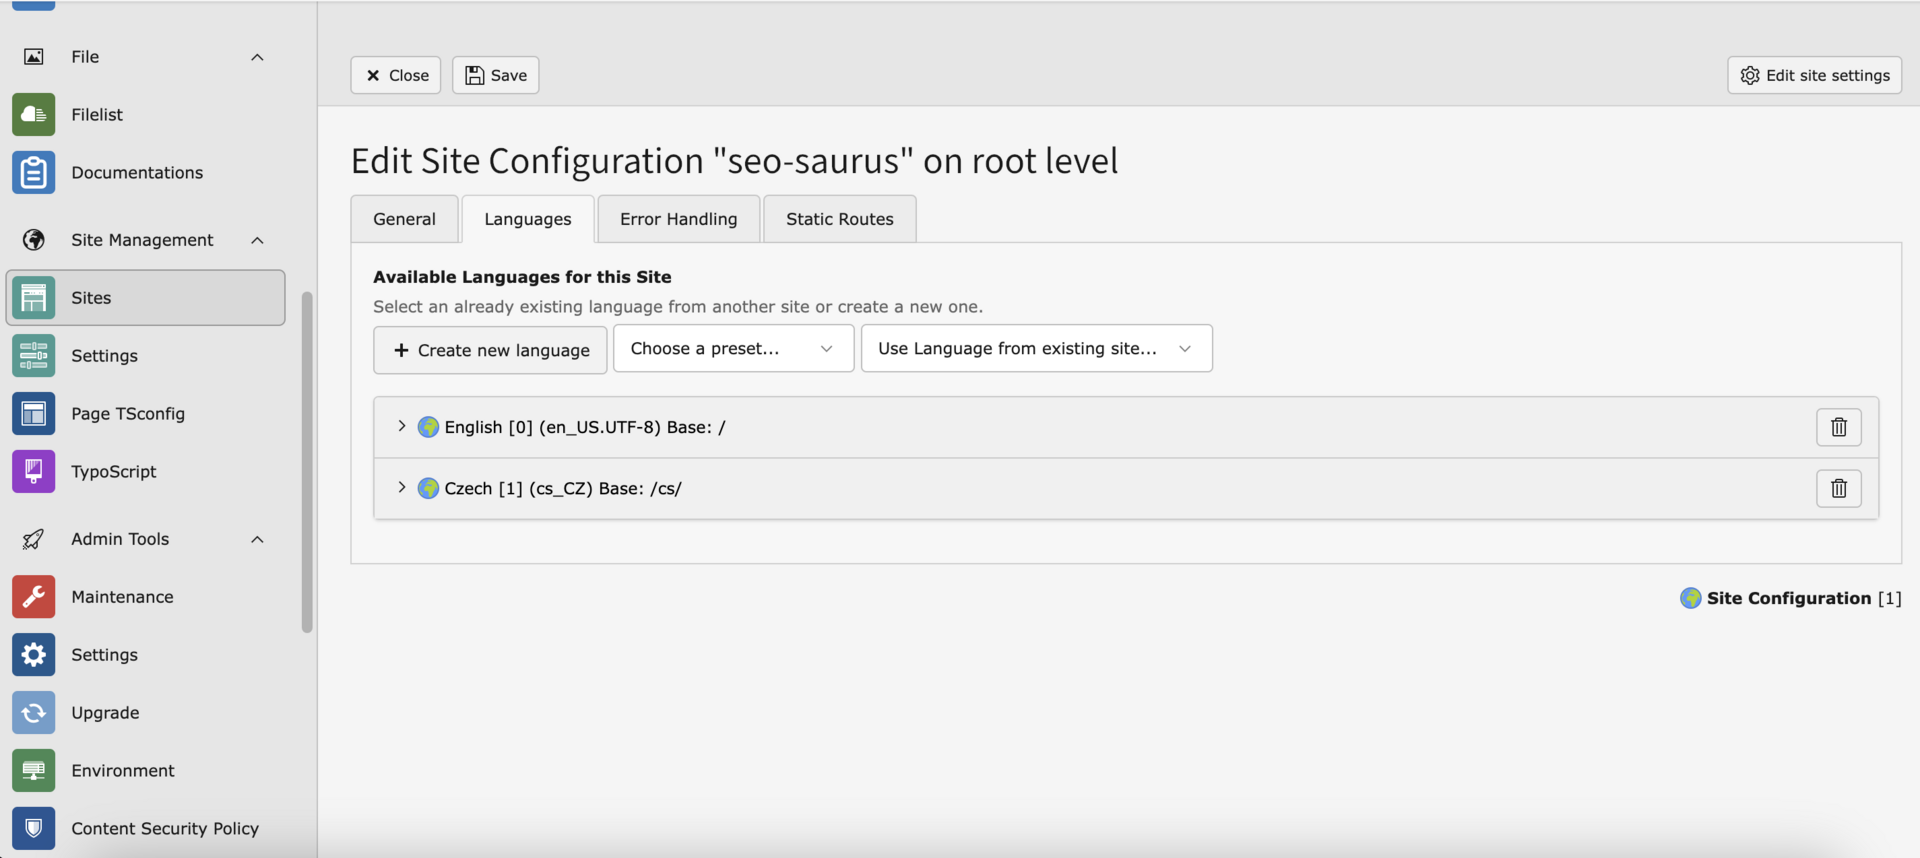Delete the English language entry
The image size is (1920, 858).
click(x=1838, y=427)
